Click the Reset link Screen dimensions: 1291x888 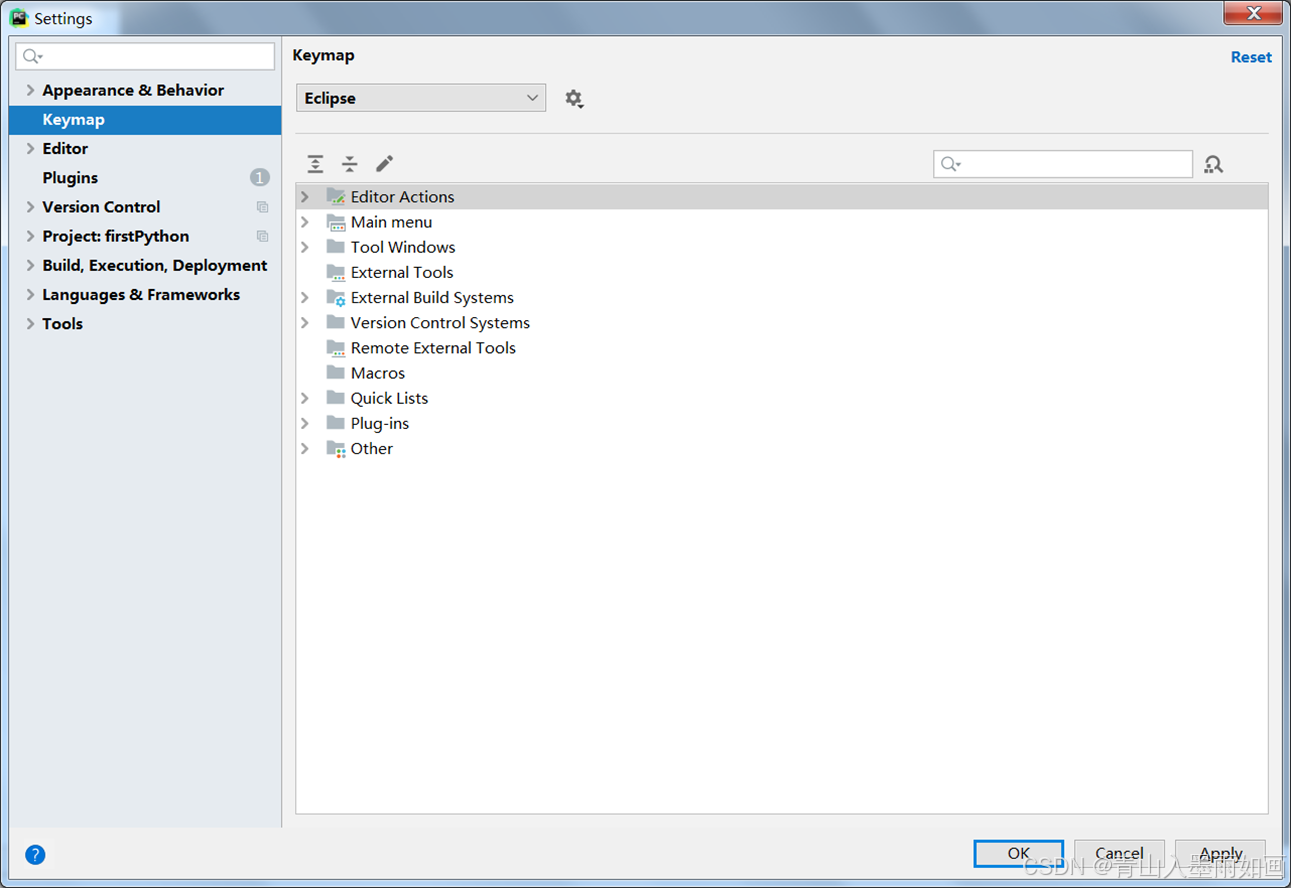tap(1251, 57)
